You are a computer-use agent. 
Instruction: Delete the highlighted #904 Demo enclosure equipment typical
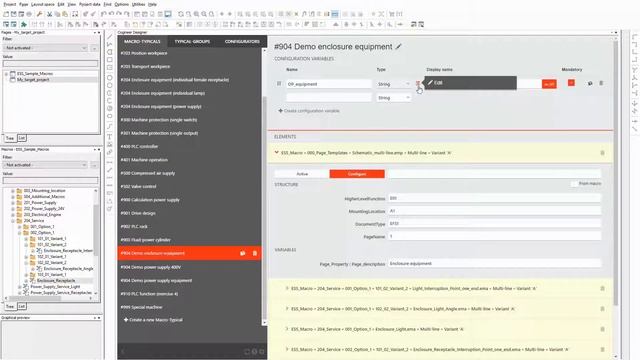(x=255, y=253)
